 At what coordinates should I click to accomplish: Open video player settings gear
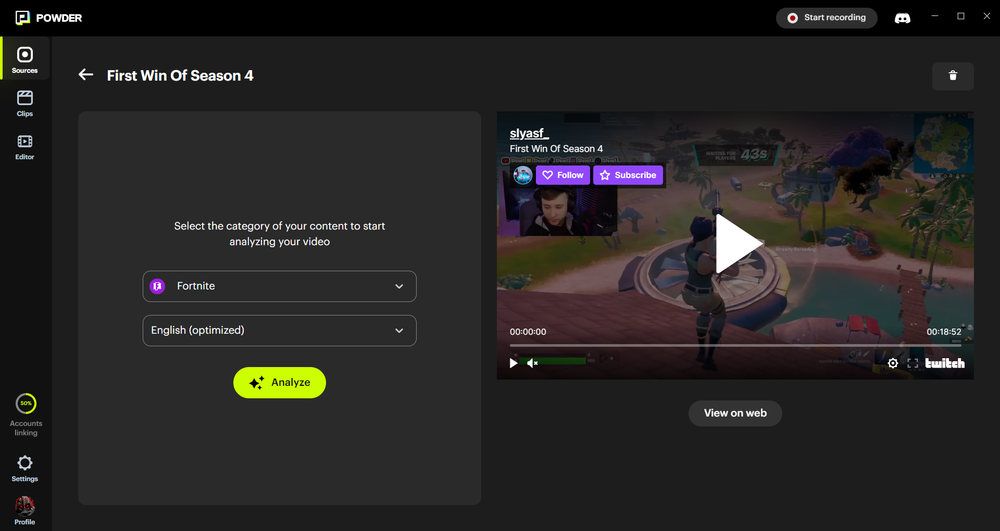[x=893, y=363]
